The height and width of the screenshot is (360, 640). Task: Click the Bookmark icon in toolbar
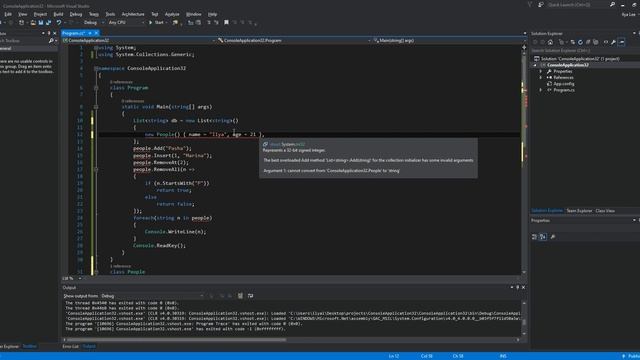coord(226,22)
